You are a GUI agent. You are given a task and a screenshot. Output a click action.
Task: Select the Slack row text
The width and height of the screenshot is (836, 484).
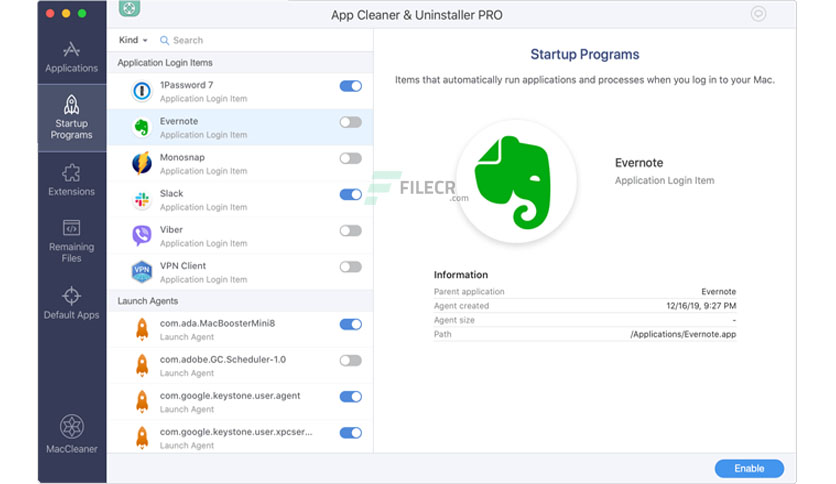[x=171, y=193]
